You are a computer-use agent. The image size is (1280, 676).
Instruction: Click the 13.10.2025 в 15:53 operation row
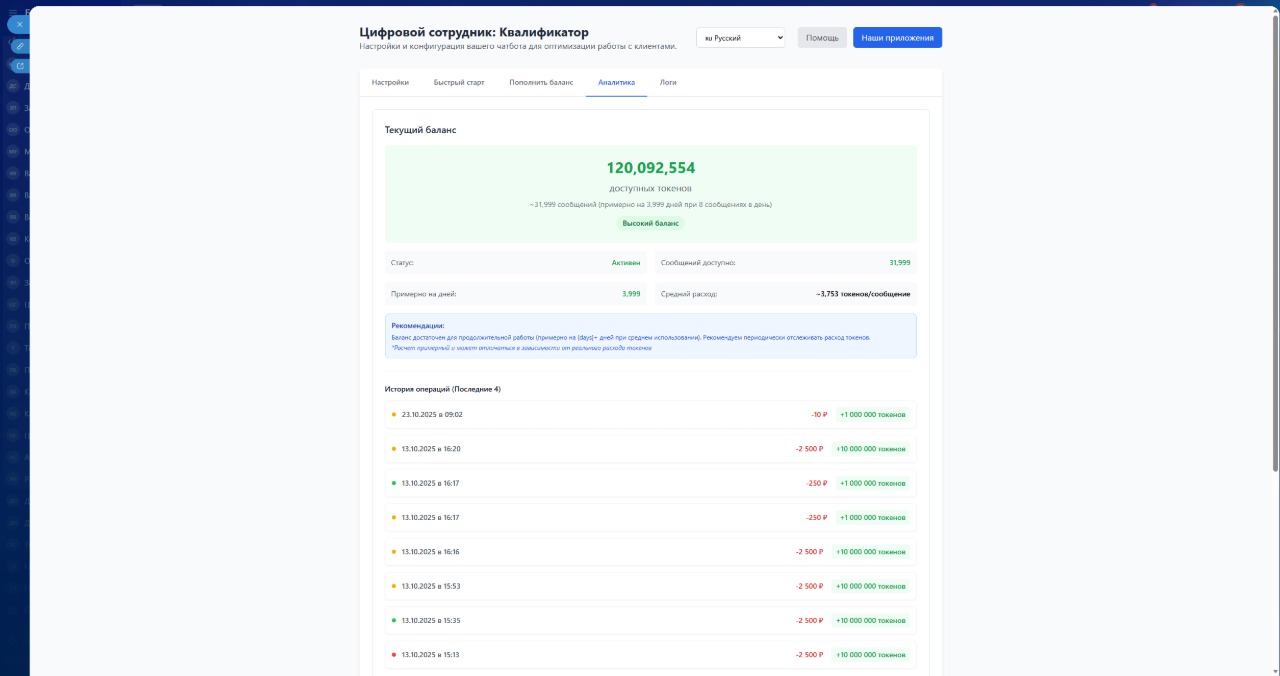(600, 586)
